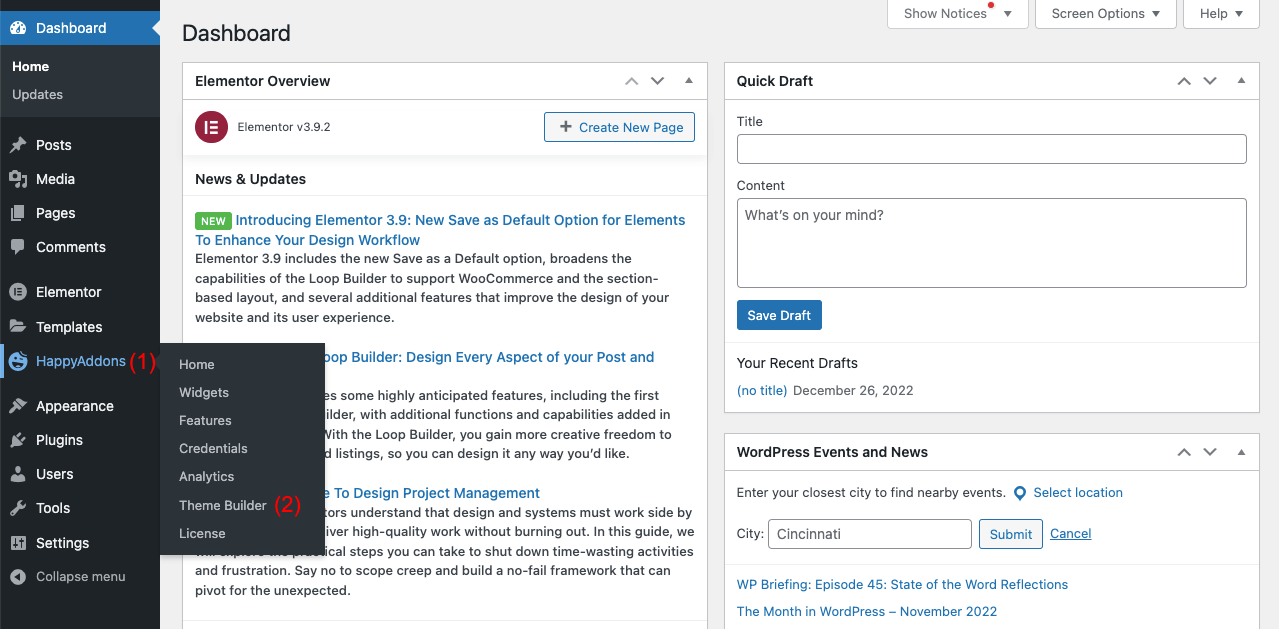This screenshot has height=629, width=1279.
Task: Open the Show Notices dropdown
Action: tap(957, 14)
